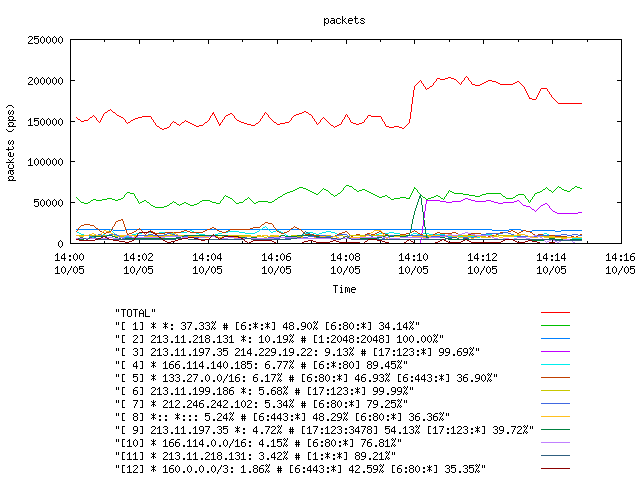Click legend entry [ 6] 213.11.199.186
Screen dimensions: 640x480
click(x=264, y=391)
